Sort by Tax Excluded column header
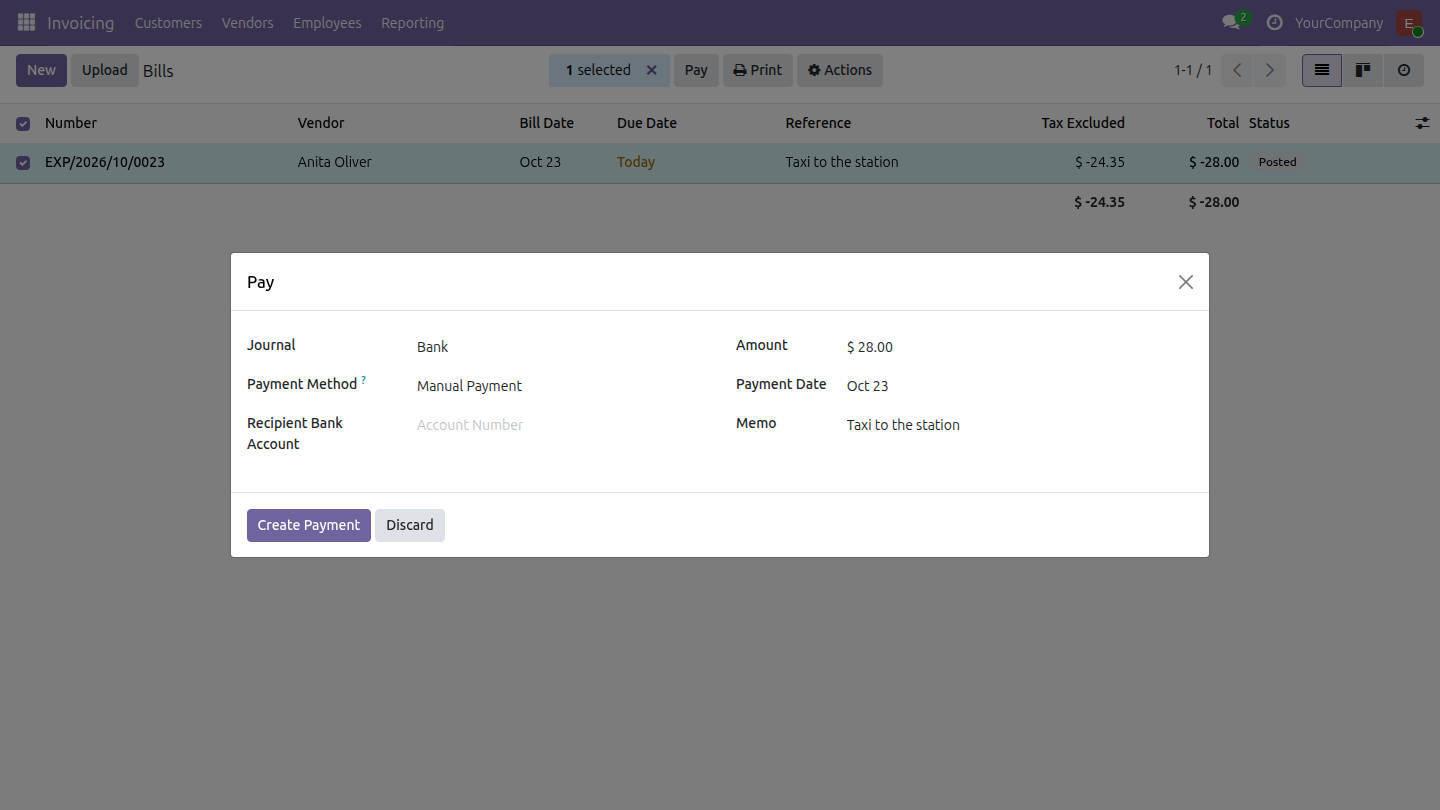The width and height of the screenshot is (1440, 810). coord(1083,123)
